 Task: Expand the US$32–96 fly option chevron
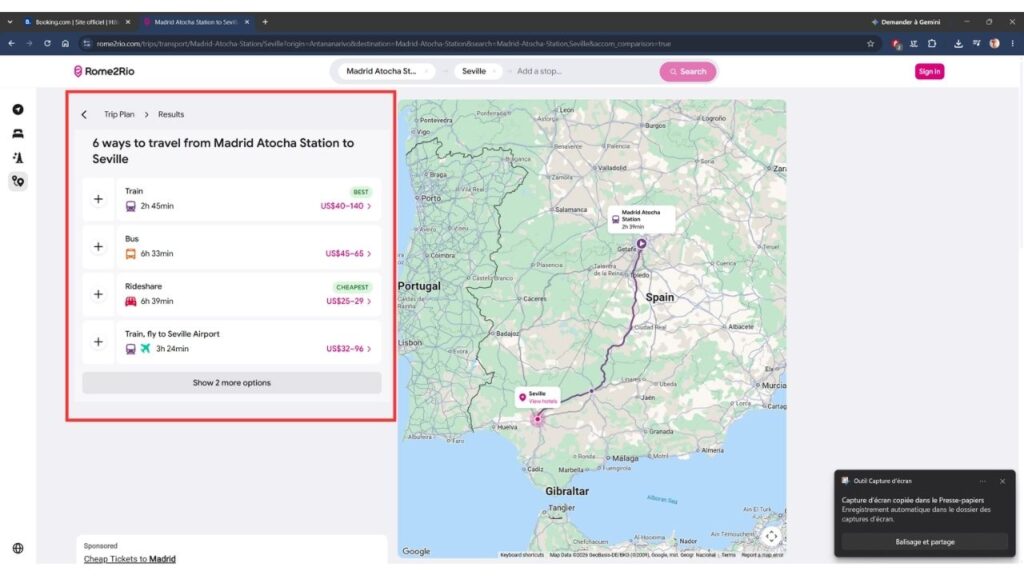click(x=369, y=349)
